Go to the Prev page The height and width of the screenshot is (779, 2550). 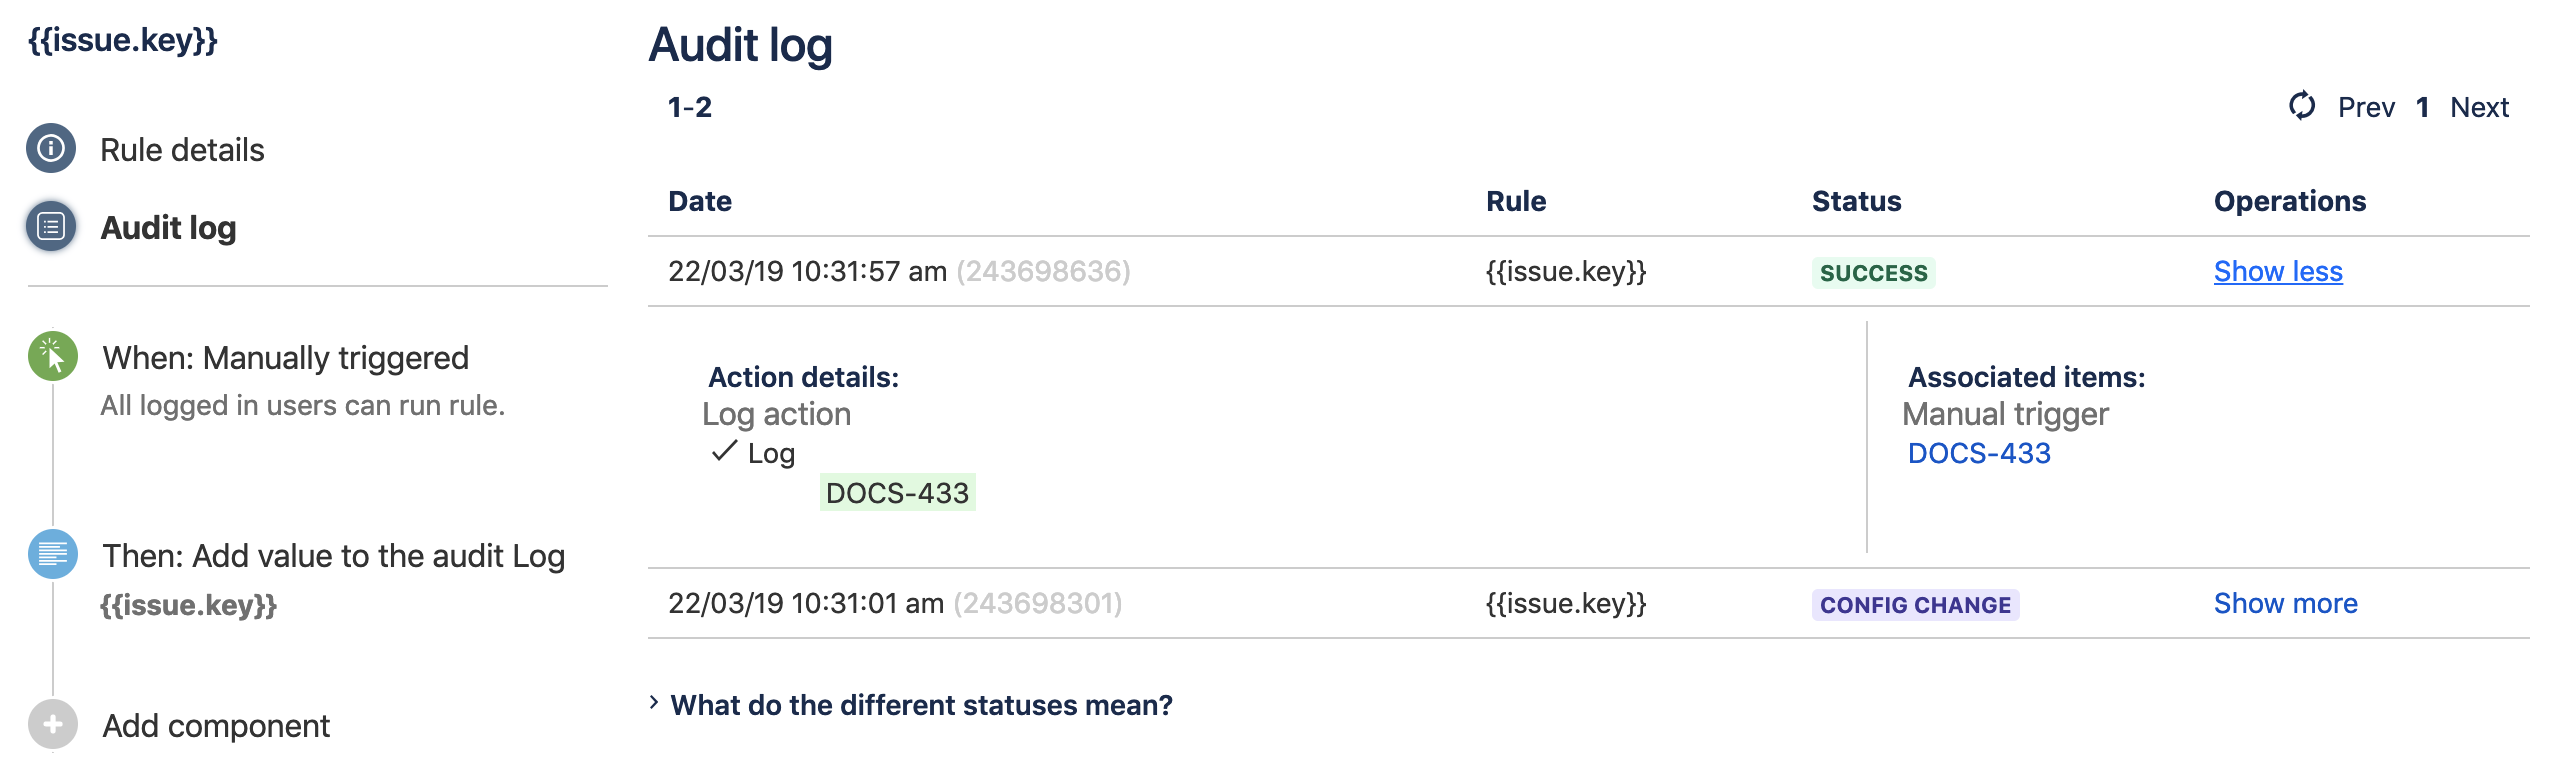pos(2366,107)
